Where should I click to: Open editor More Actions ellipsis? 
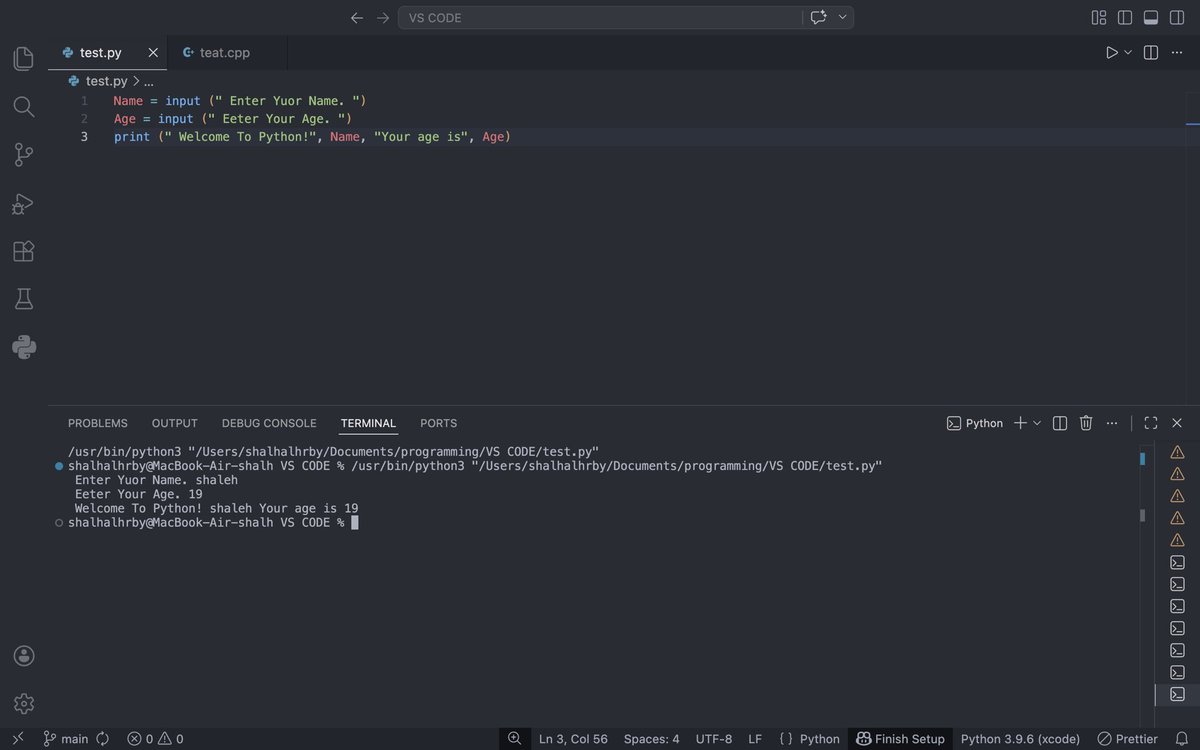coord(1178,53)
